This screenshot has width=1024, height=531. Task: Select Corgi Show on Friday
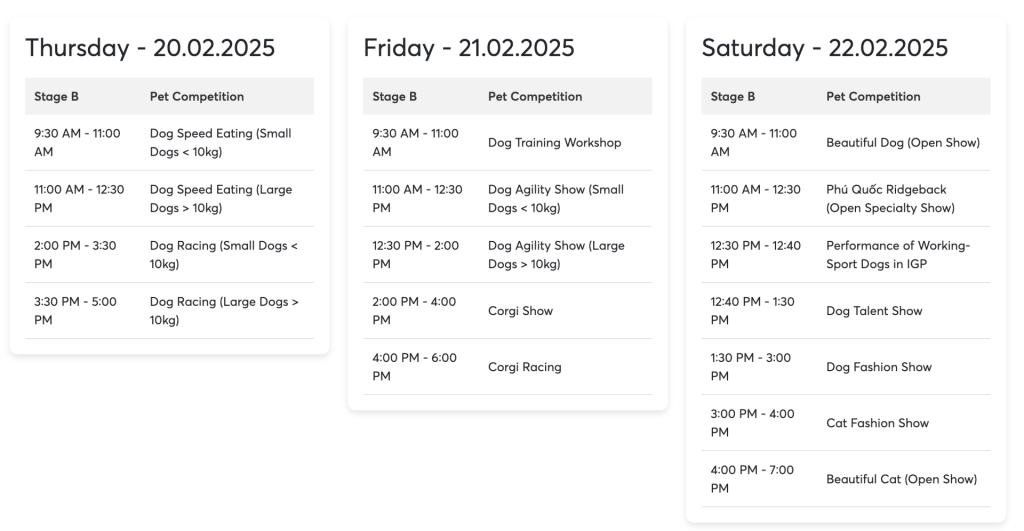[520, 311]
